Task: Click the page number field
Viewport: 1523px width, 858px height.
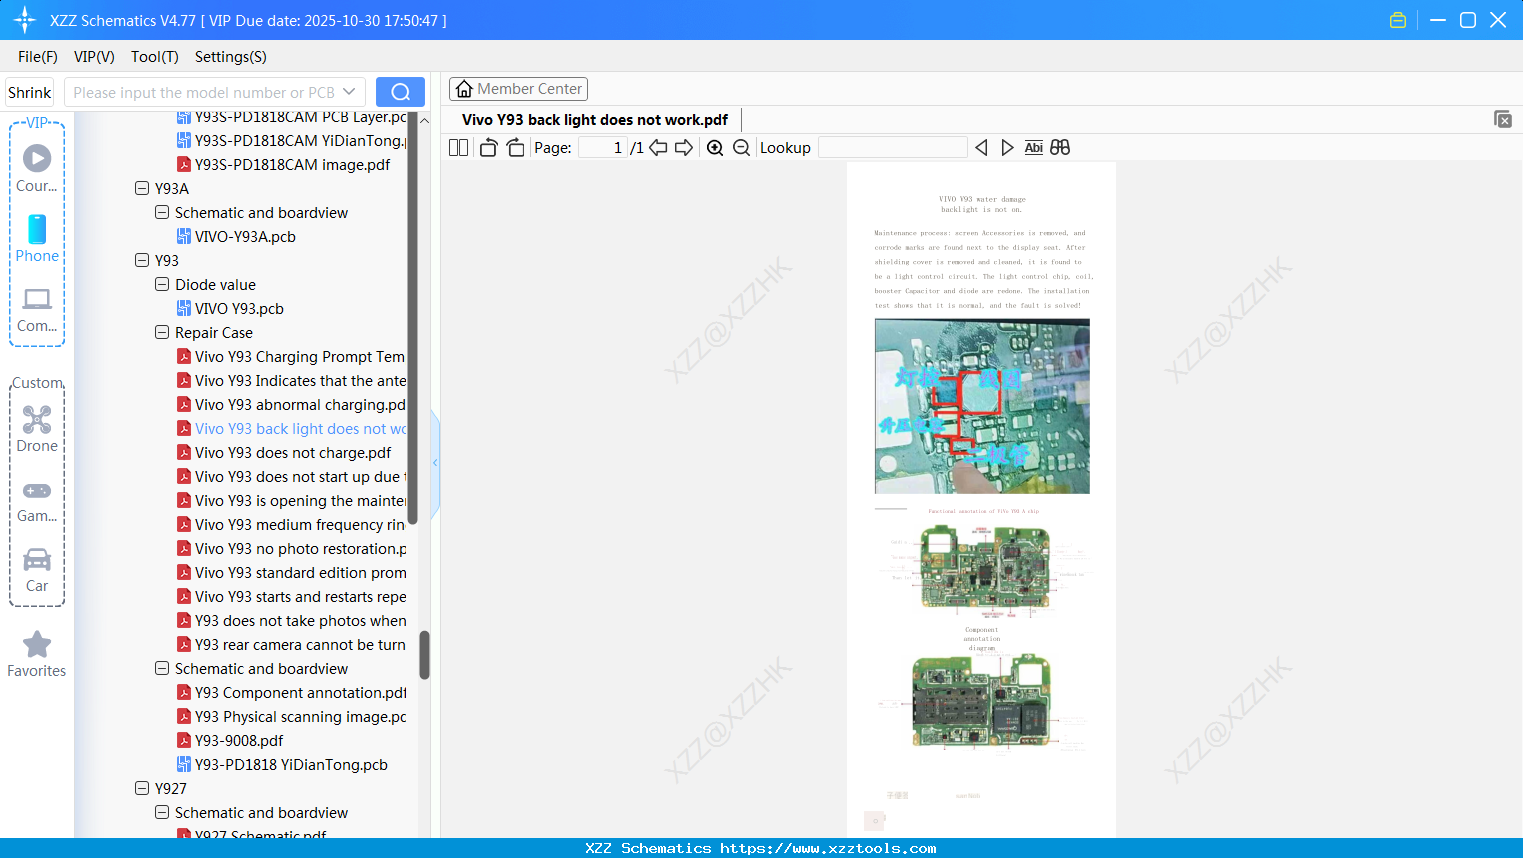Action: click(603, 148)
